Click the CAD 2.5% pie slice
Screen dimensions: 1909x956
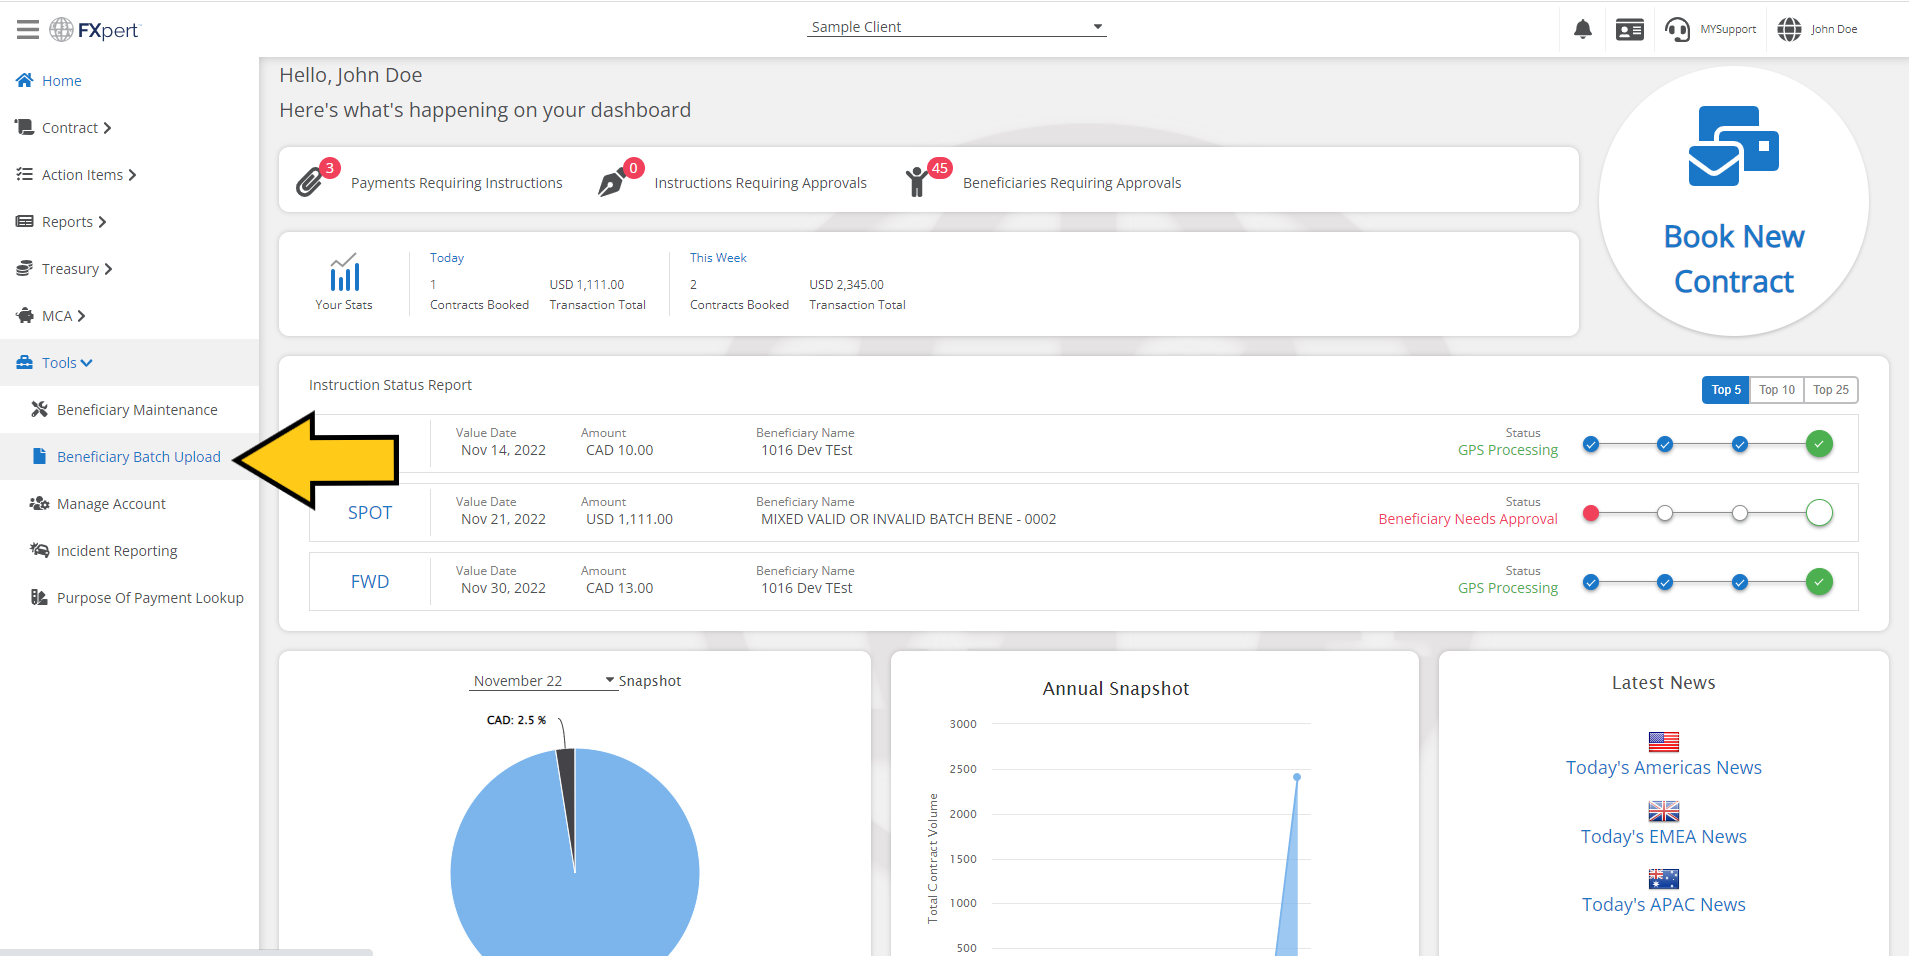(567, 800)
